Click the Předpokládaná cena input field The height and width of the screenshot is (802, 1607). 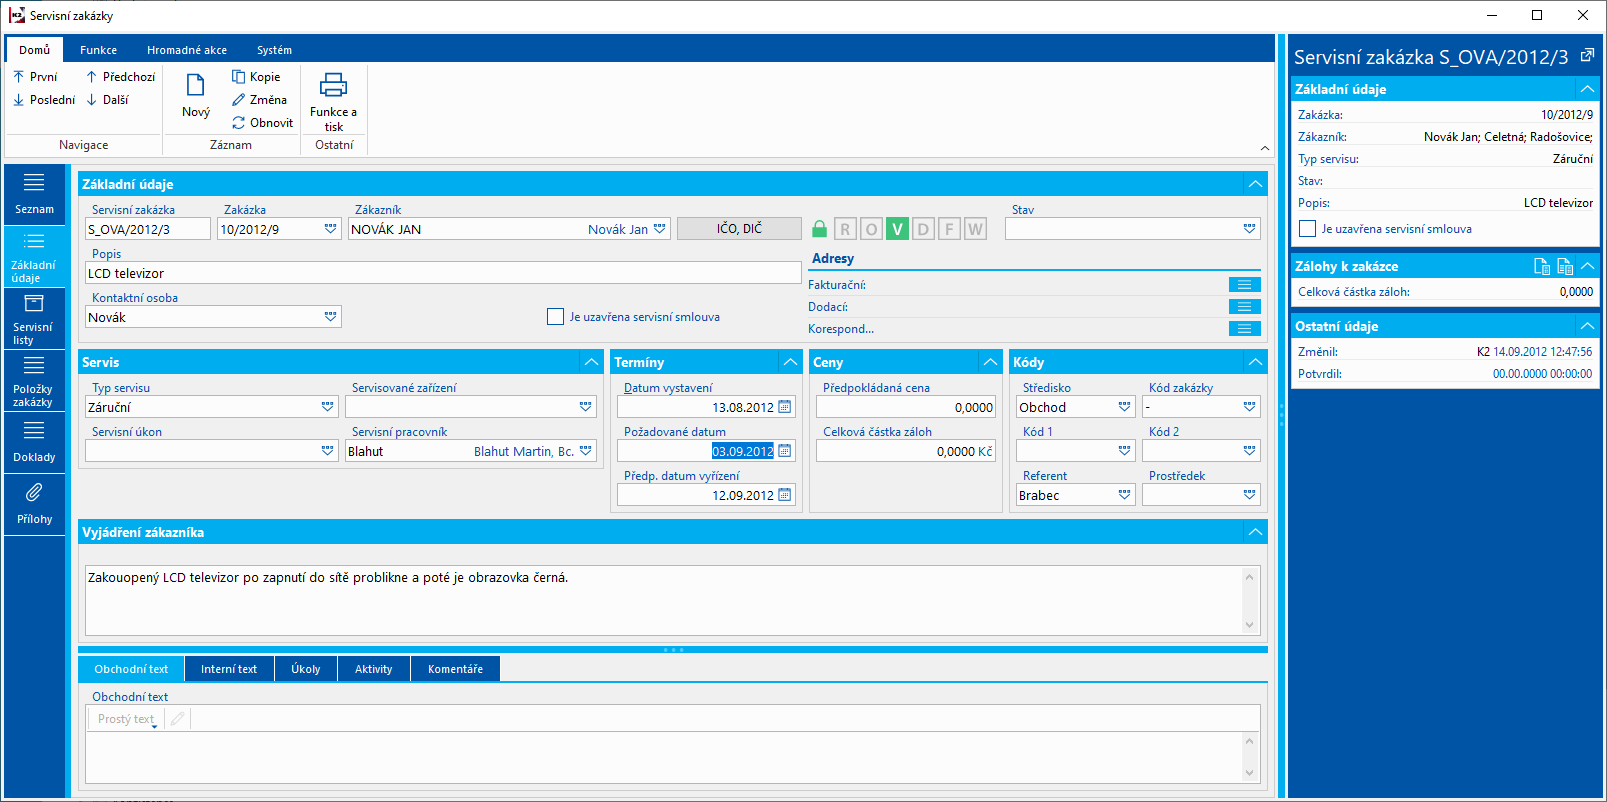(906, 407)
